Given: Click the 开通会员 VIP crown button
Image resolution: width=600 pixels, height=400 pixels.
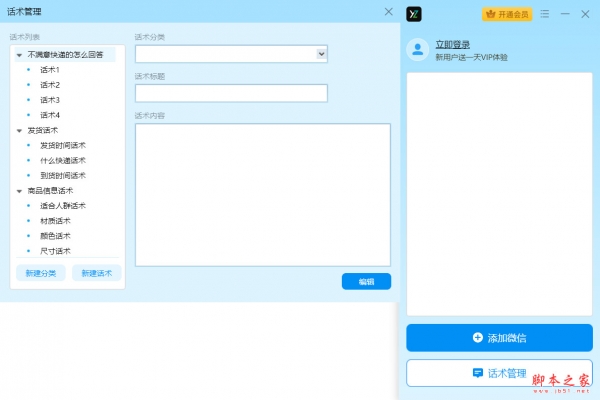Looking at the screenshot, I should pos(508,14).
